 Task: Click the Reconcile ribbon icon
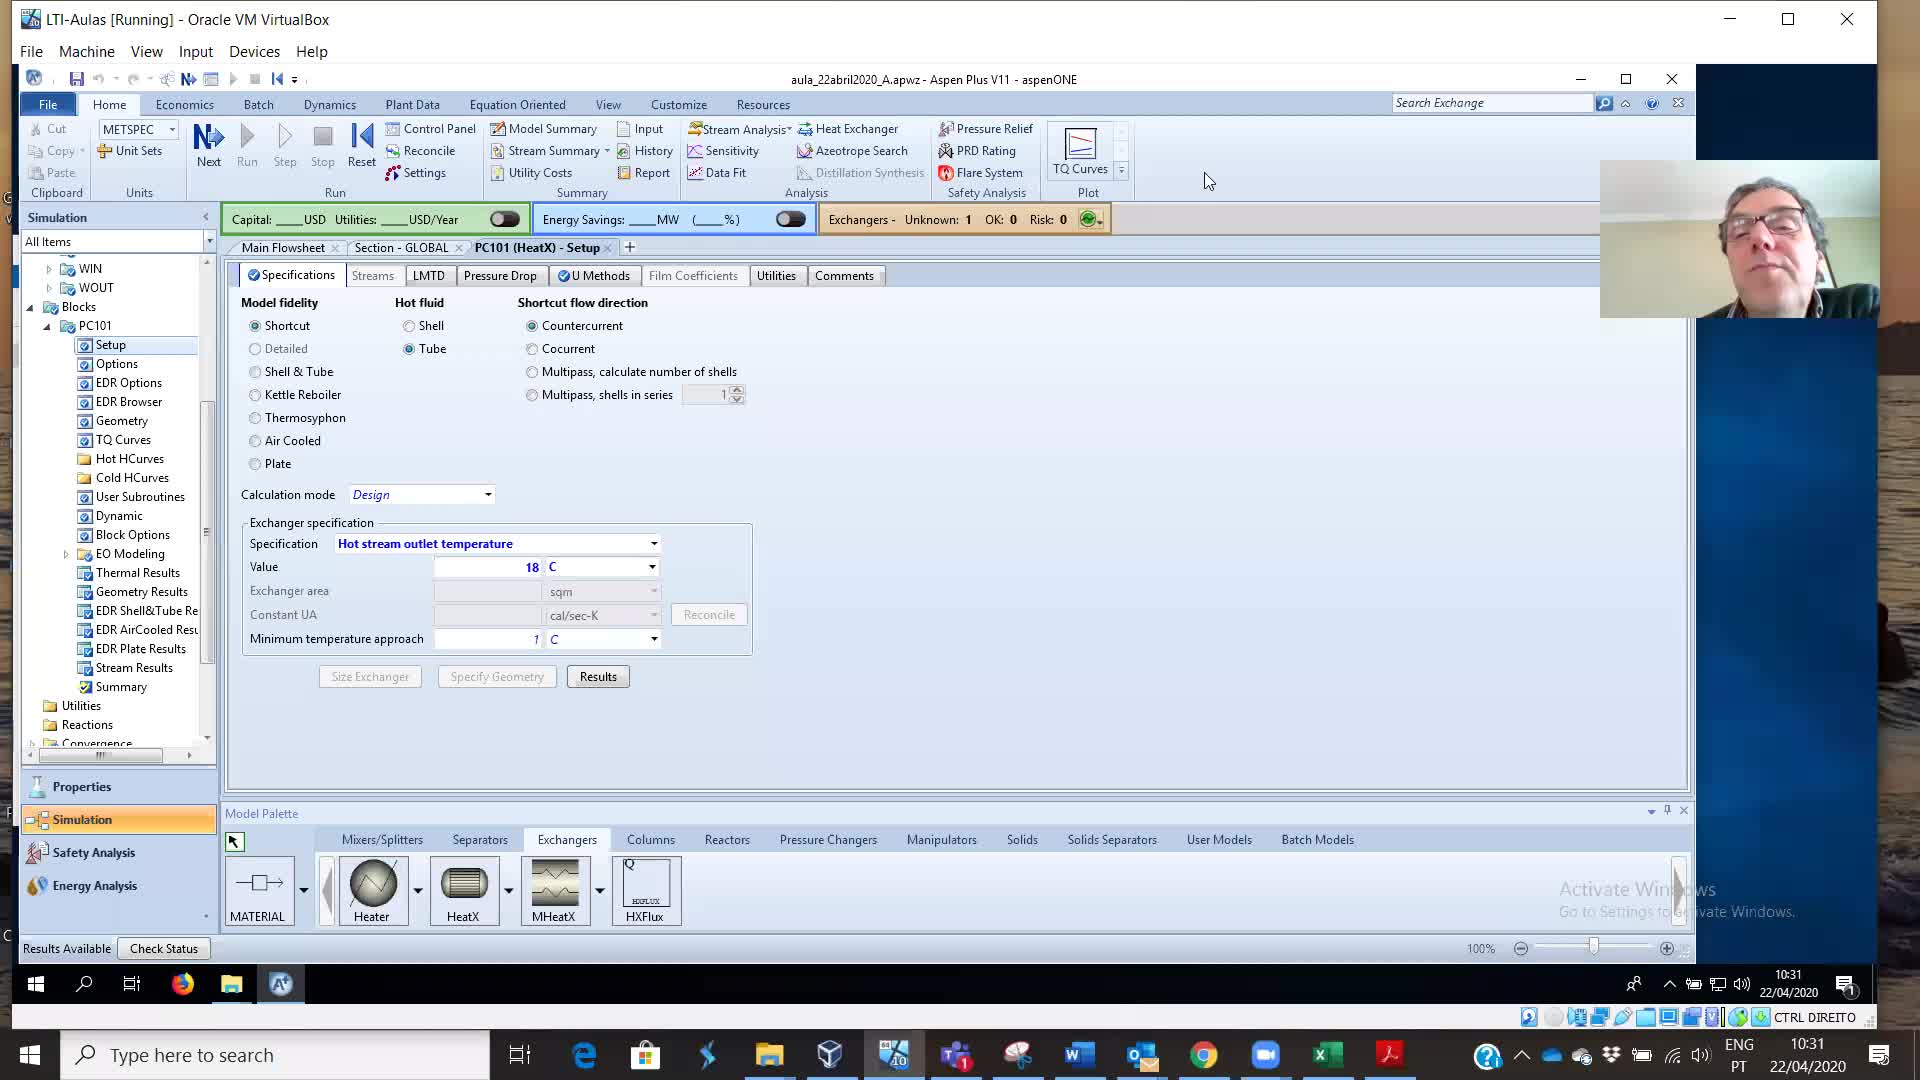pos(420,151)
